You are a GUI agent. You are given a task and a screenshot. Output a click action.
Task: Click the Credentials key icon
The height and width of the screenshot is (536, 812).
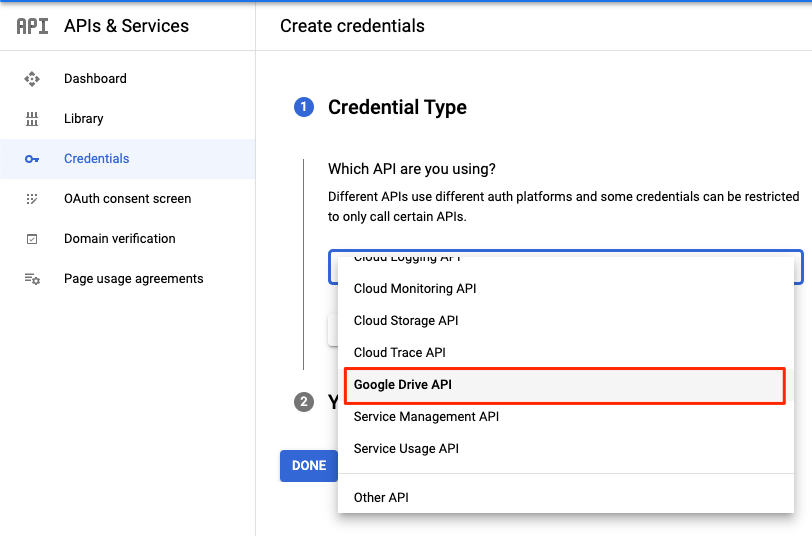pyautogui.click(x=32, y=159)
